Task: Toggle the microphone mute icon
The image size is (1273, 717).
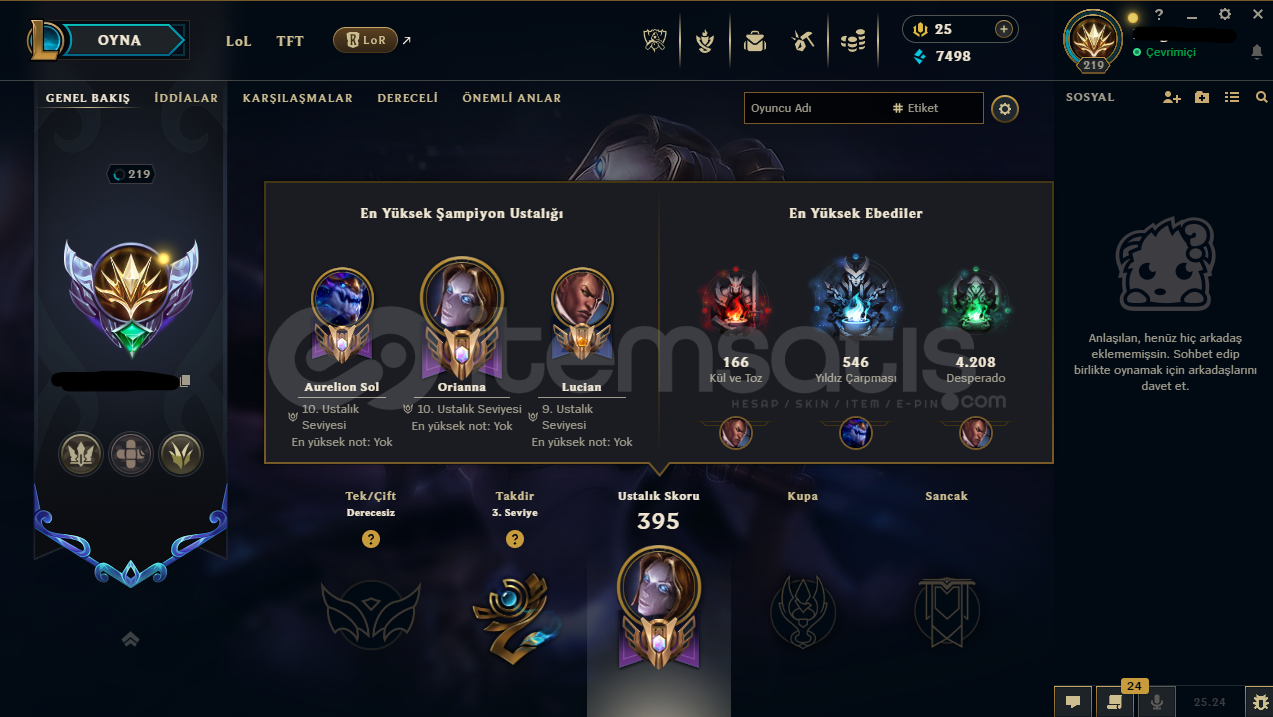Action: click(x=1157, y=702)
